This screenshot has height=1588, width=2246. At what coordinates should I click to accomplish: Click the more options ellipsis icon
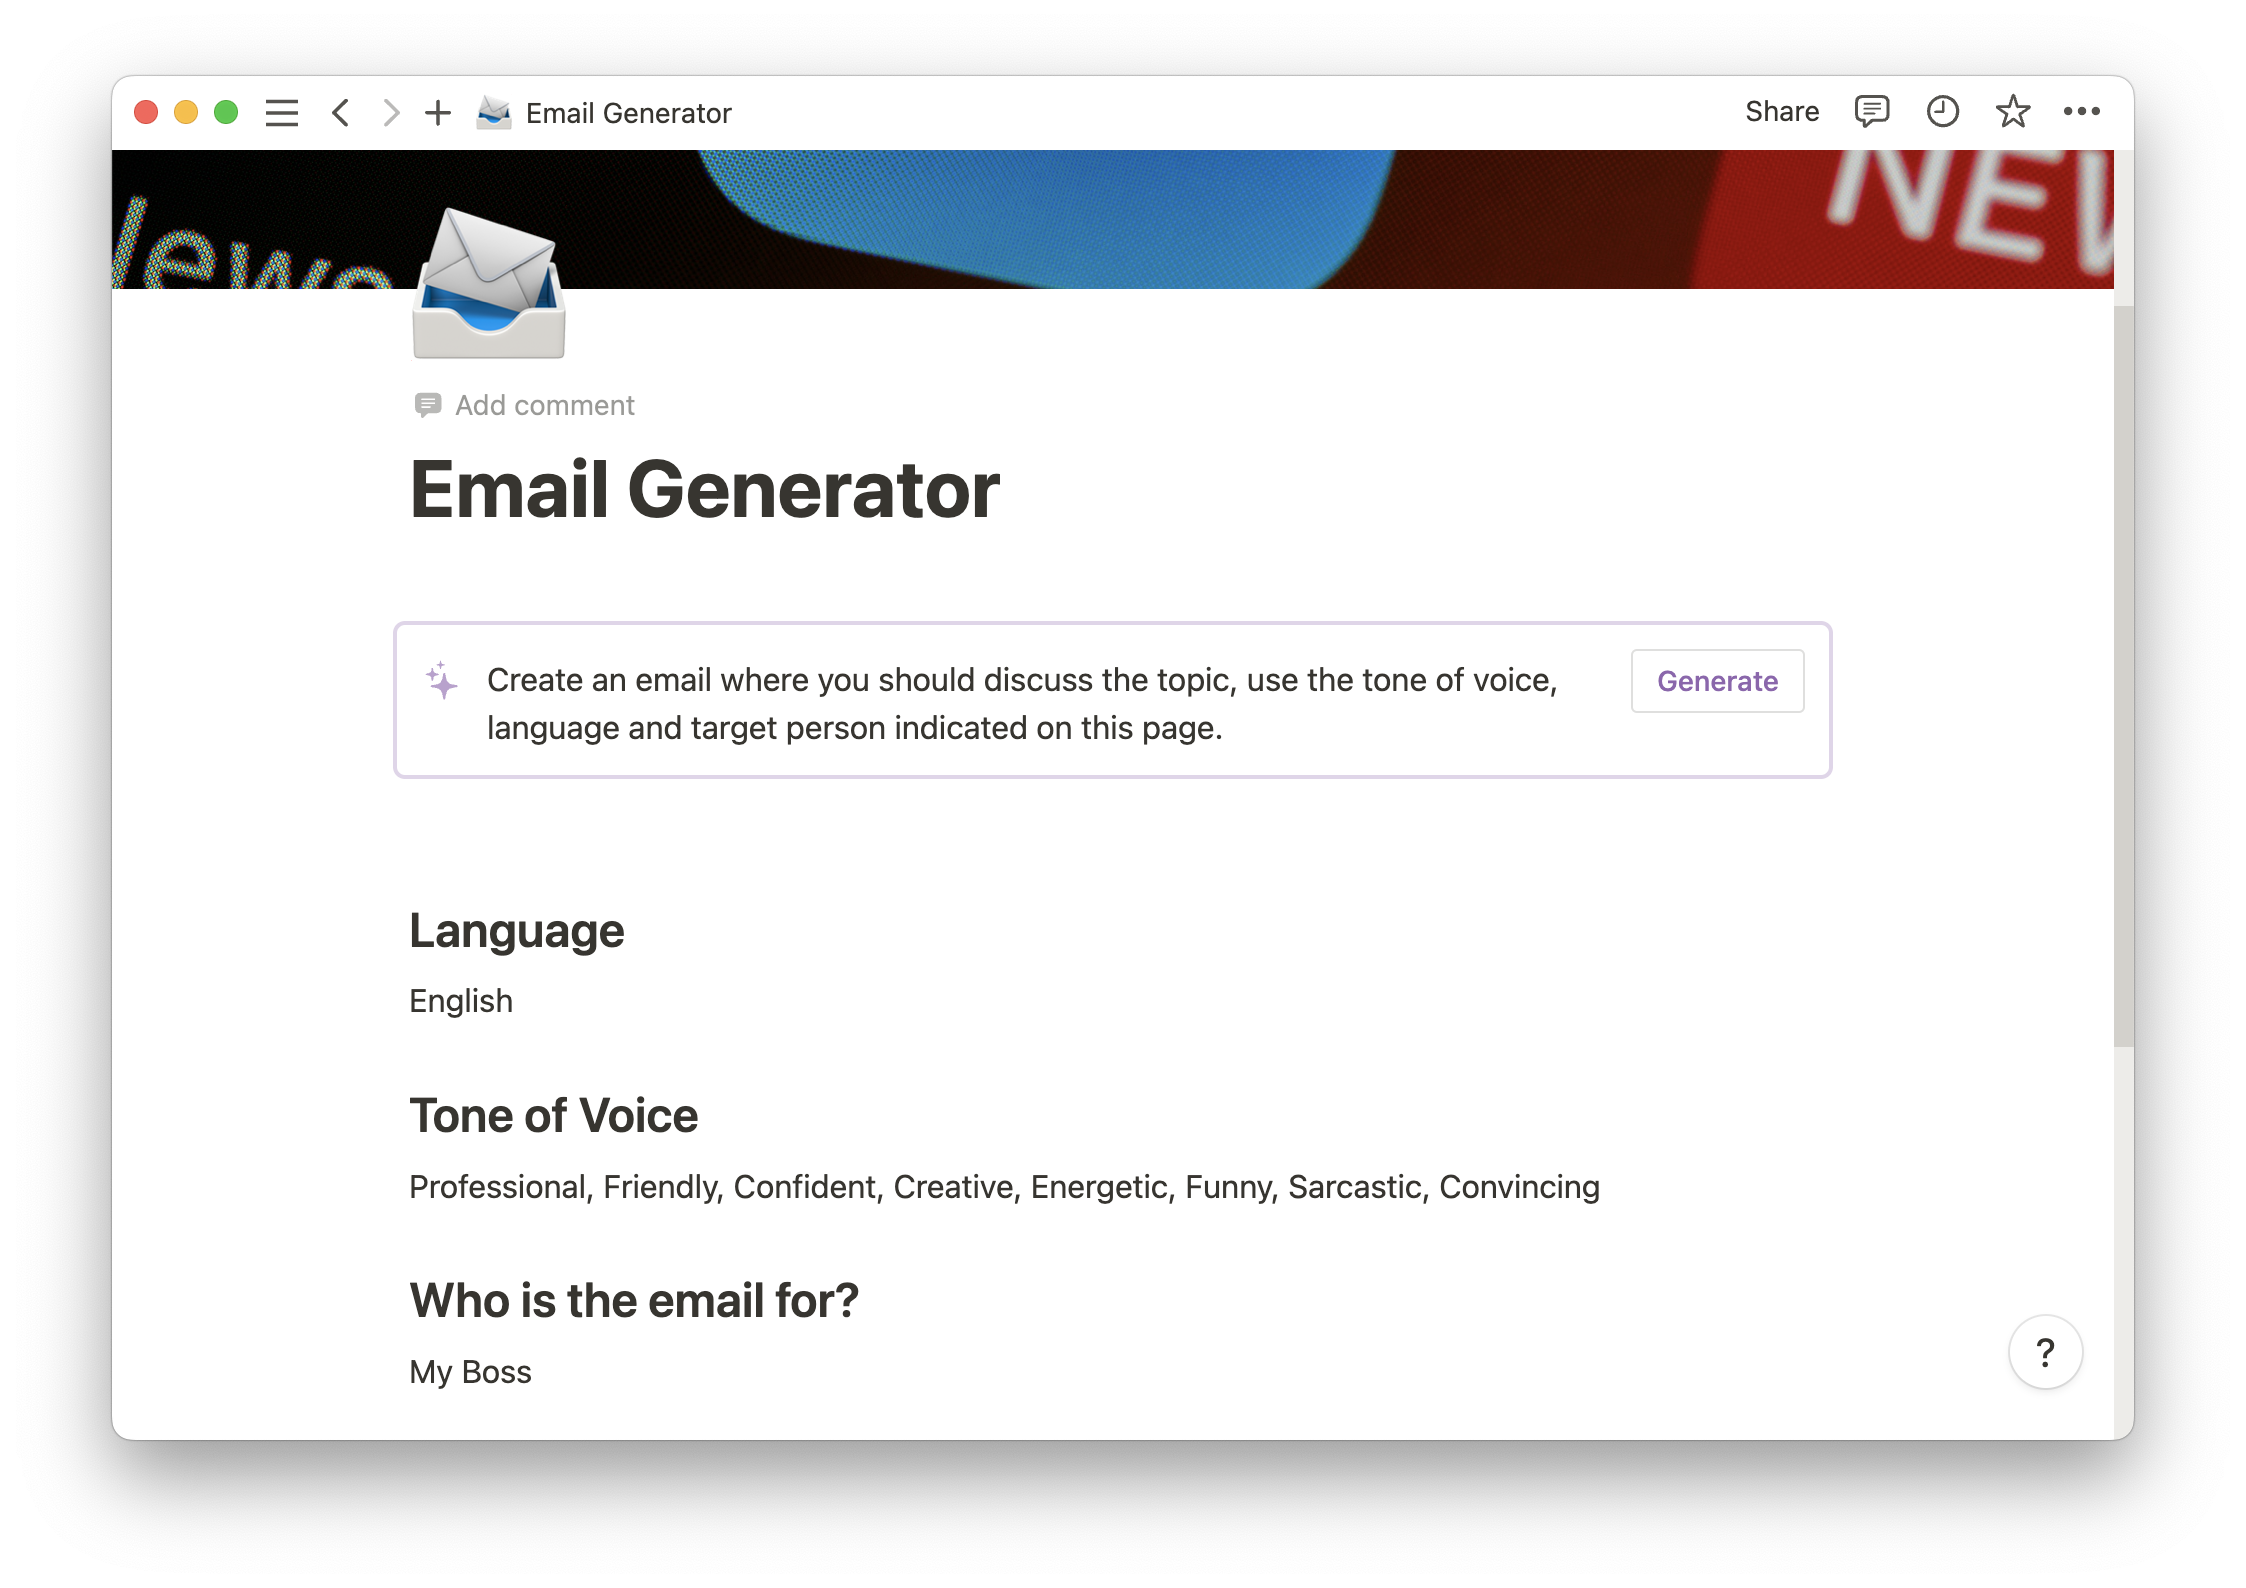click(2079, 113)
